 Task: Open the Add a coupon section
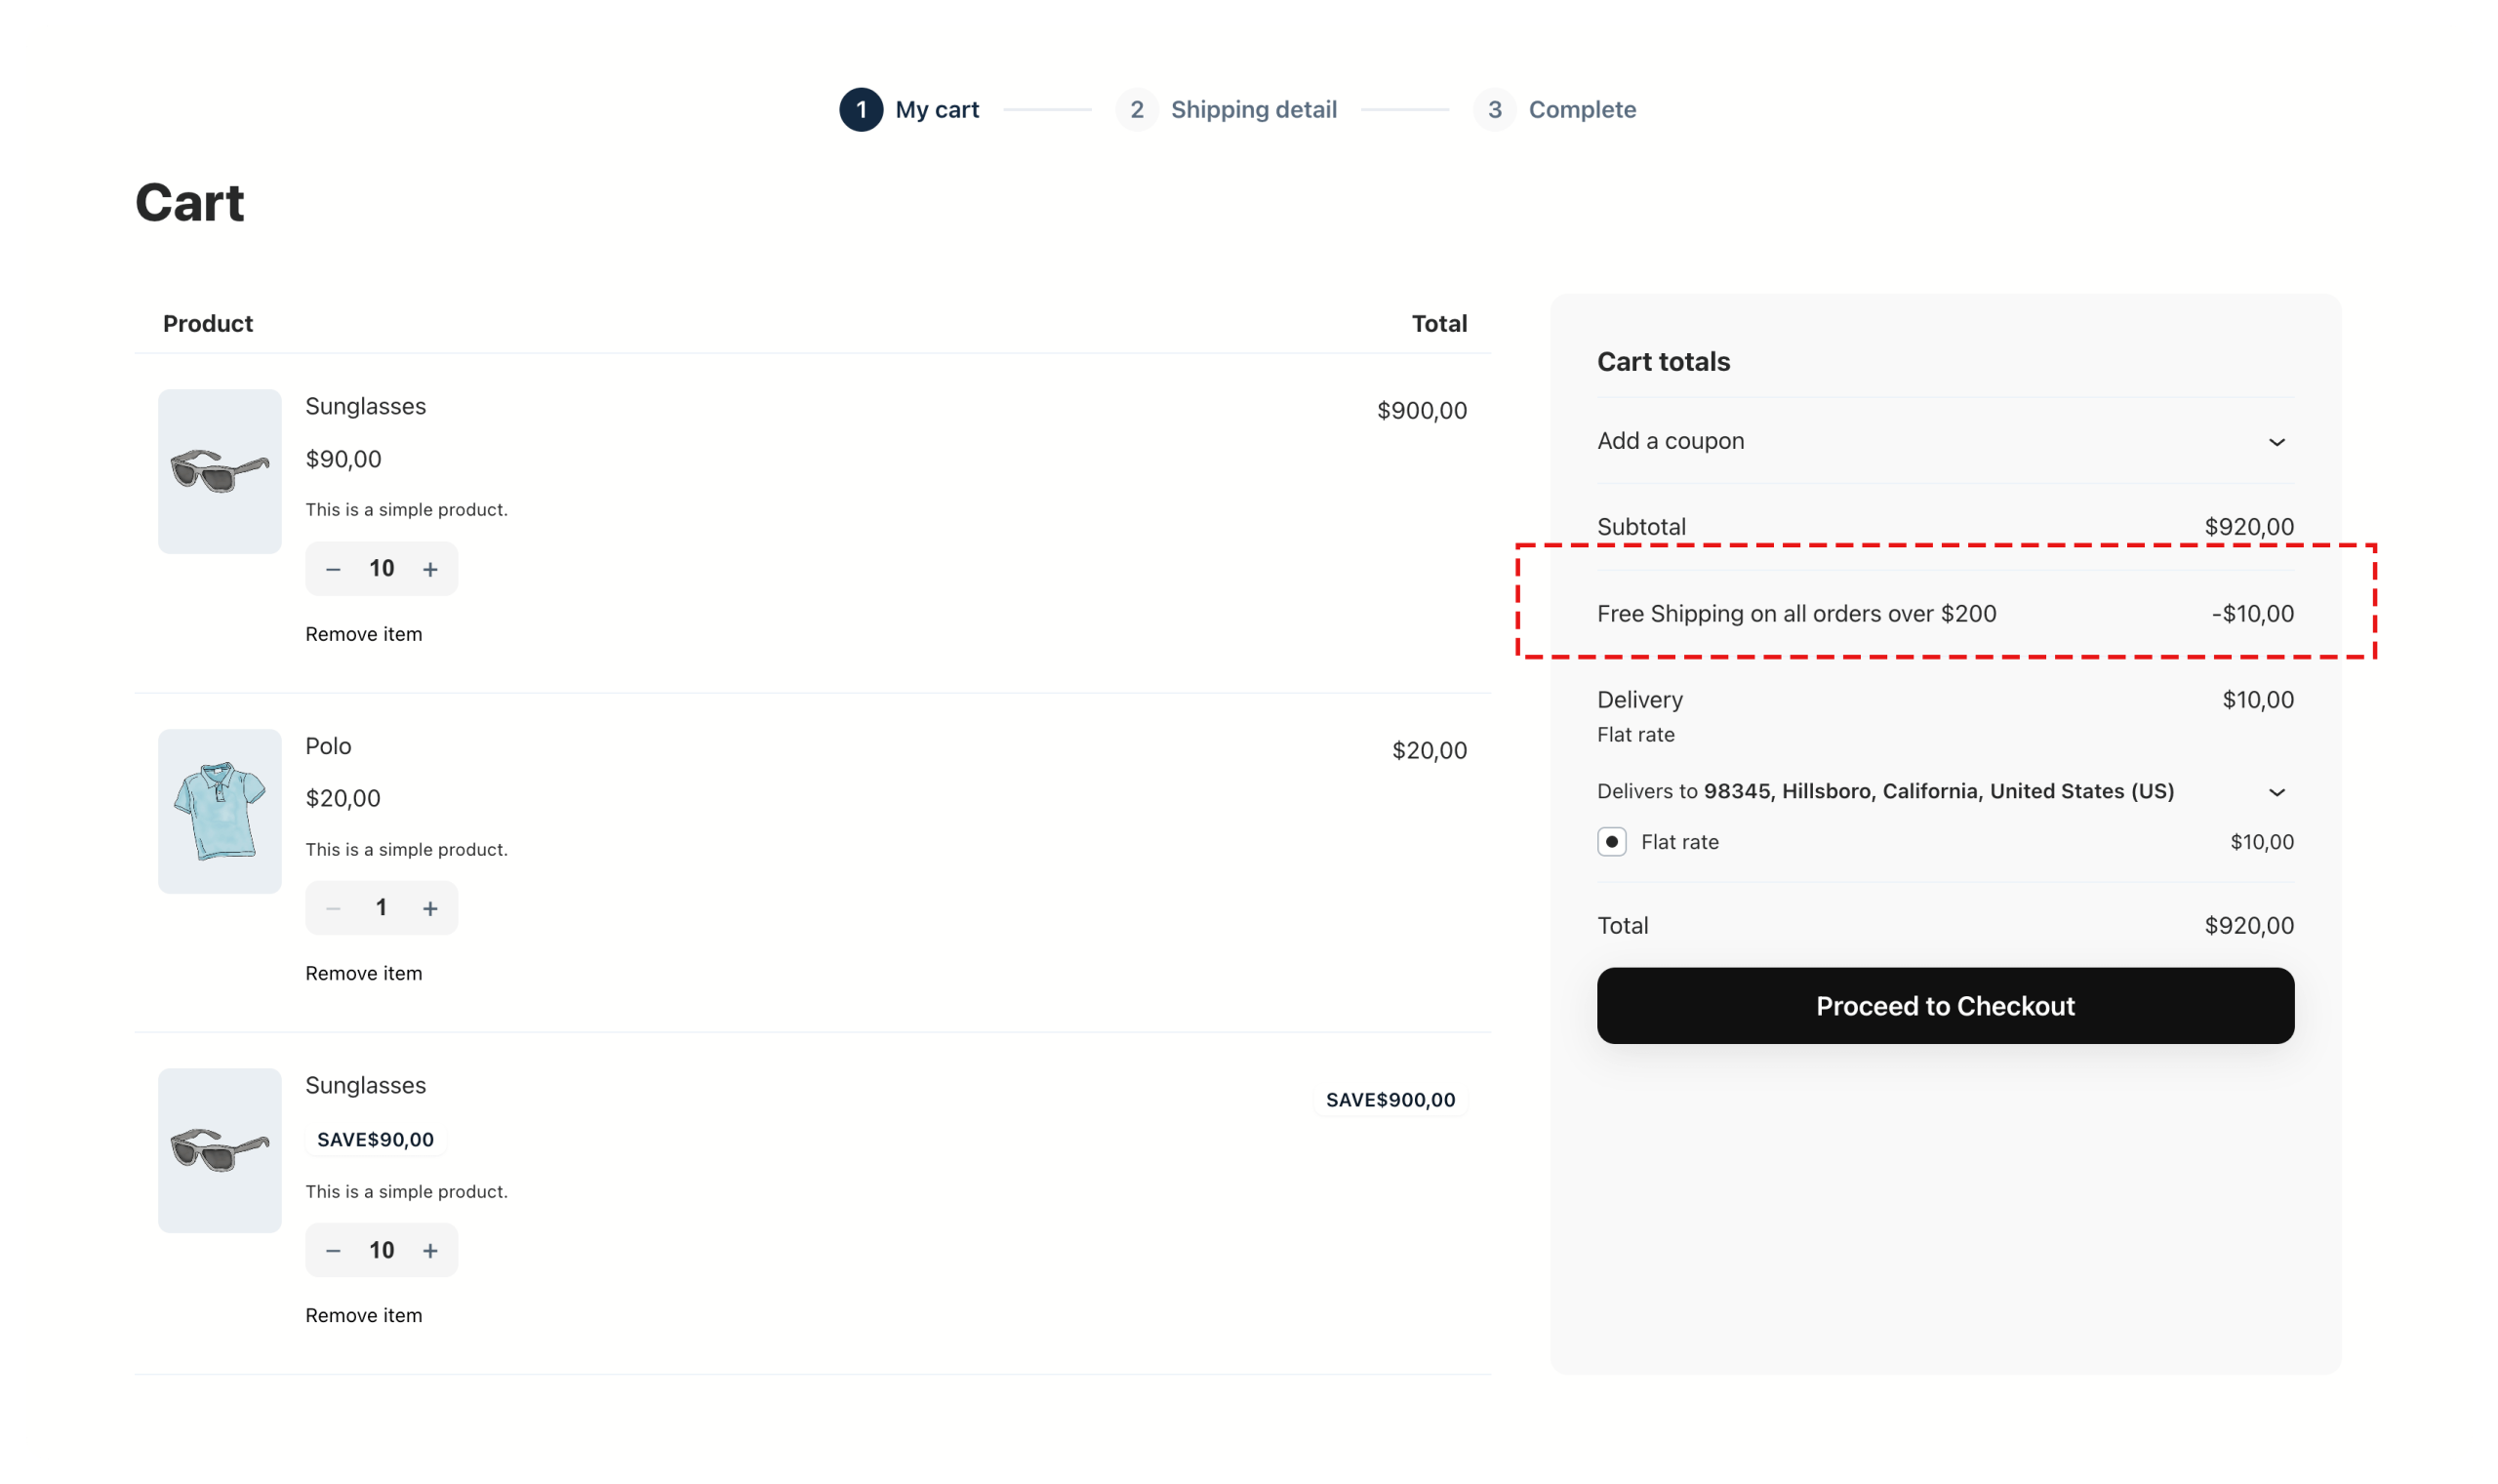1945,441
